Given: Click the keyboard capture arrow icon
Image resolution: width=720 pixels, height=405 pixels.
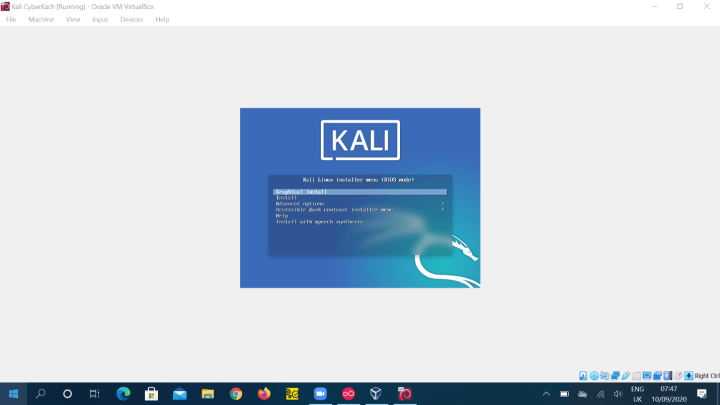Looking at the screenshot, I should tap(689, 376).
